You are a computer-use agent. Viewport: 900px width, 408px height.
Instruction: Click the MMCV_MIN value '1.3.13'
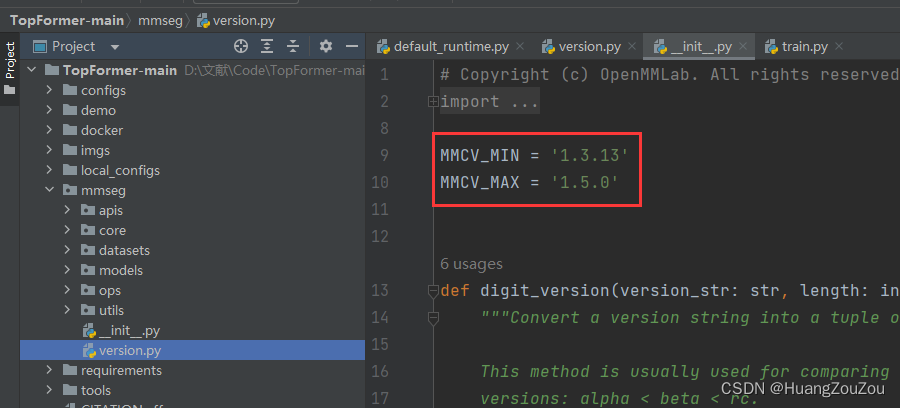tap(589, 155)
